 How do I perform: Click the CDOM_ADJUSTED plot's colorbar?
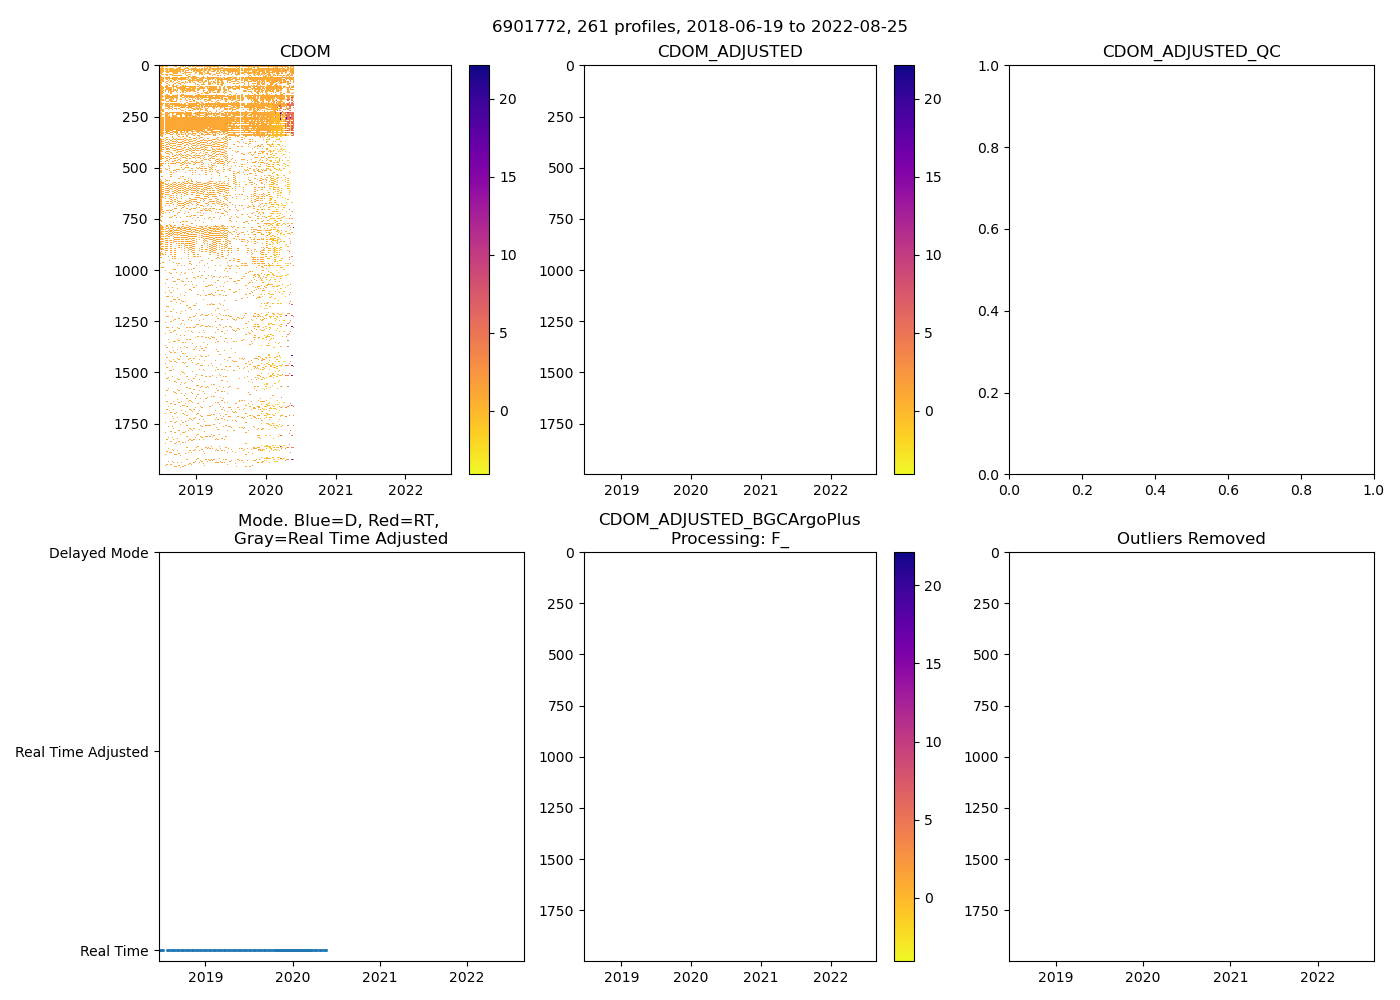[x=904, y=270]
